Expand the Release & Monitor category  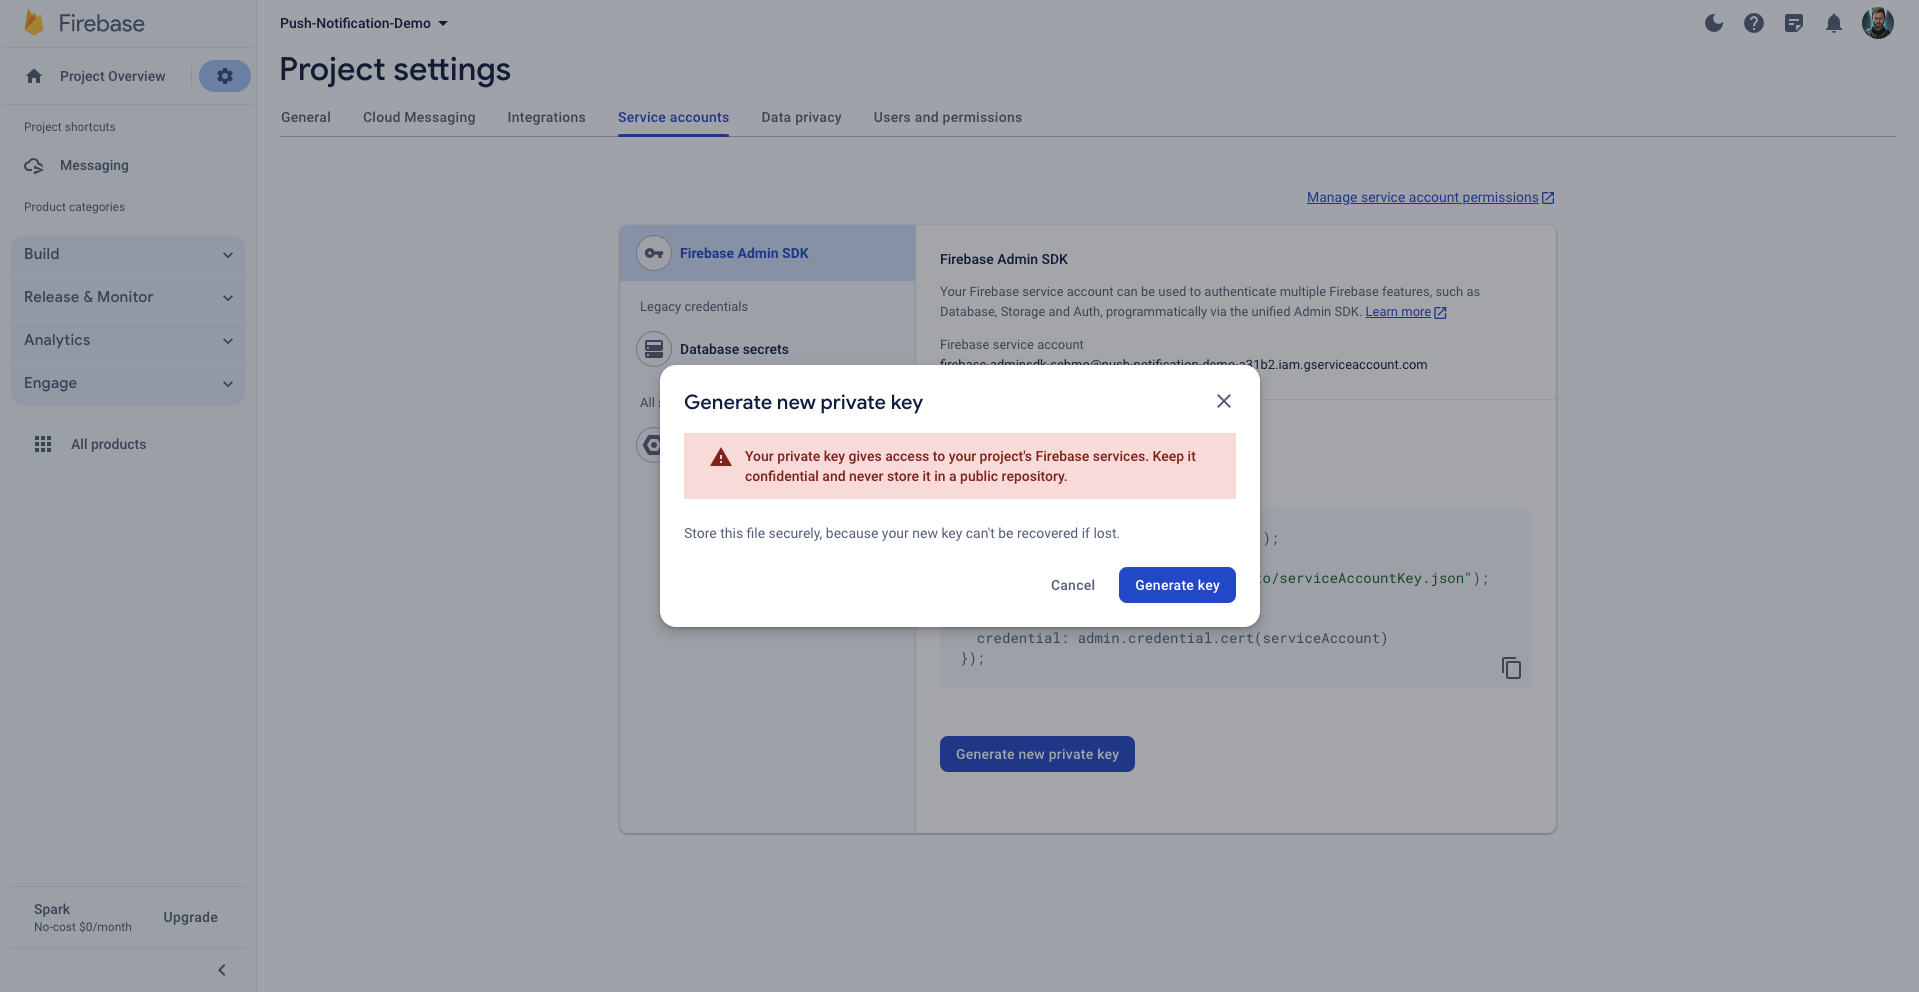click(128, 297)
